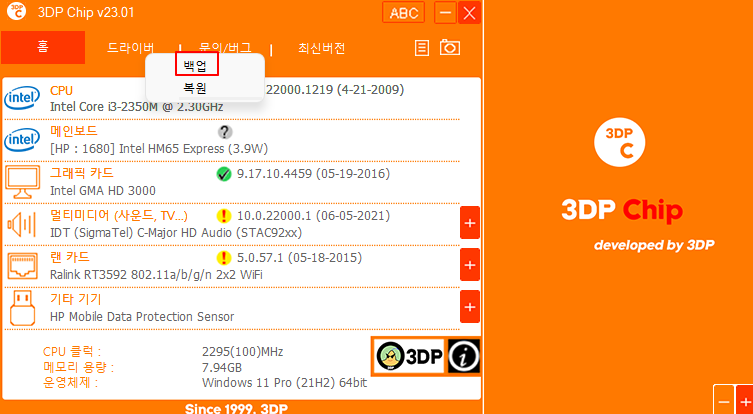Switch to the 홈 tab
753x414 pixels.
[43, 48]
